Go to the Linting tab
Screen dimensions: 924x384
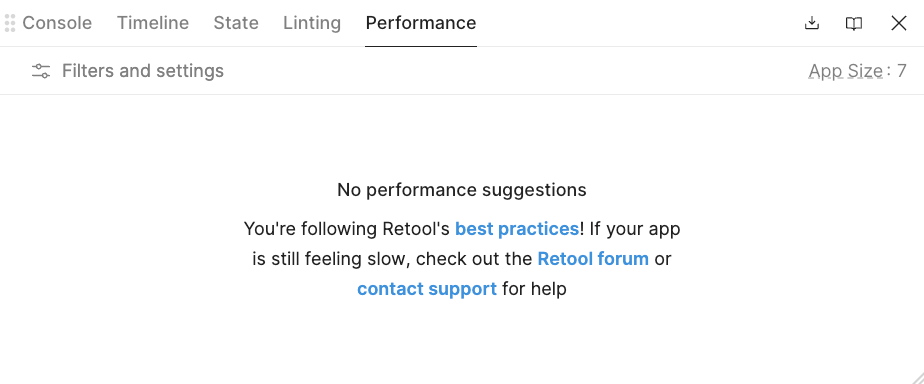pos(312,23)
